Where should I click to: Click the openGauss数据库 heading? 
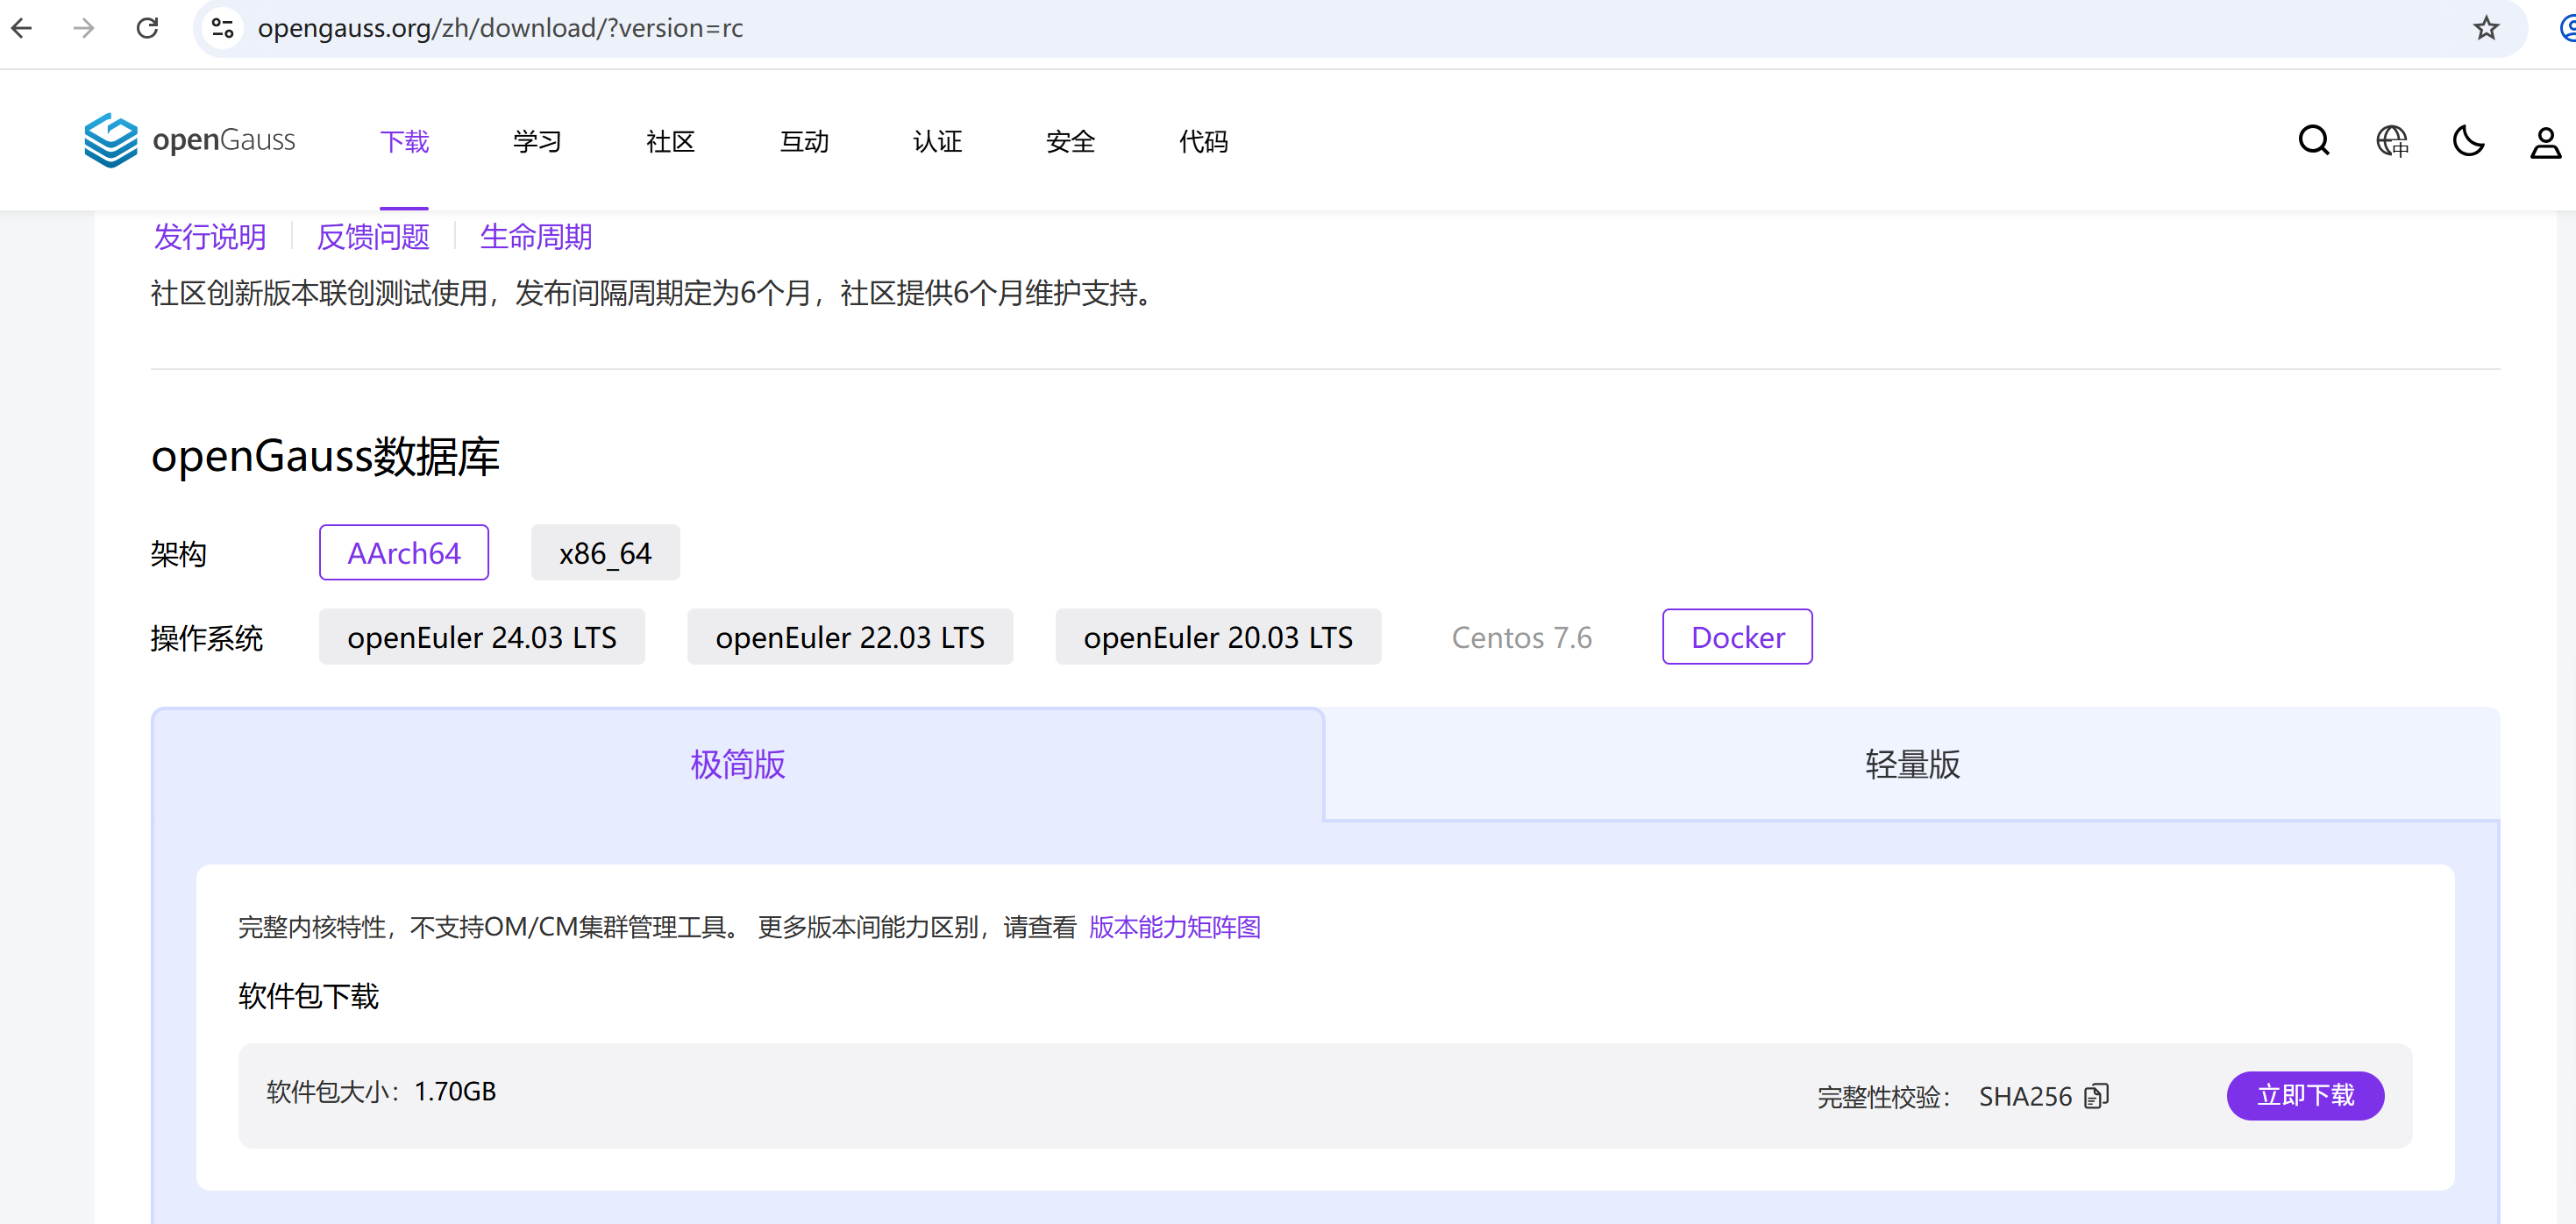pyautogui.click(x=325, y=456)
